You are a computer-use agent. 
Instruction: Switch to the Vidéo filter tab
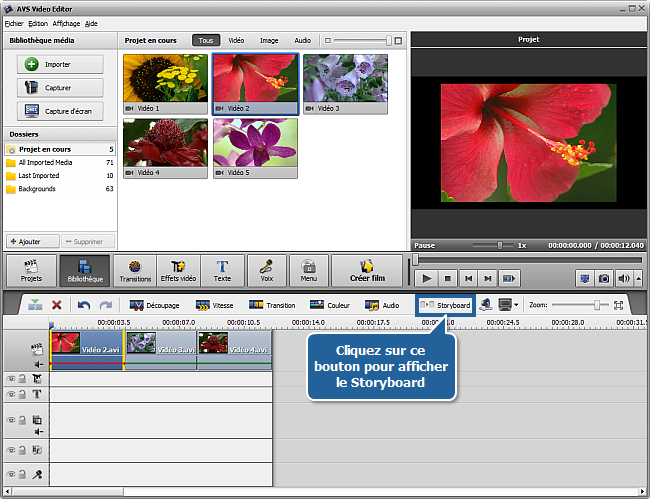click(236, 41)
